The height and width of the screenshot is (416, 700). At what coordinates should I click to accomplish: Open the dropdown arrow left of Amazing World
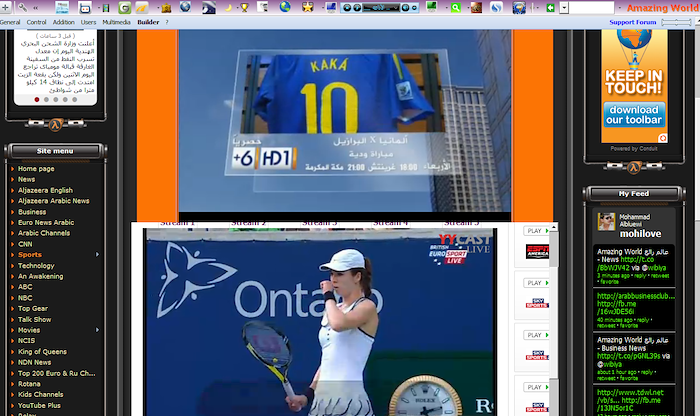tap(620, 8)
